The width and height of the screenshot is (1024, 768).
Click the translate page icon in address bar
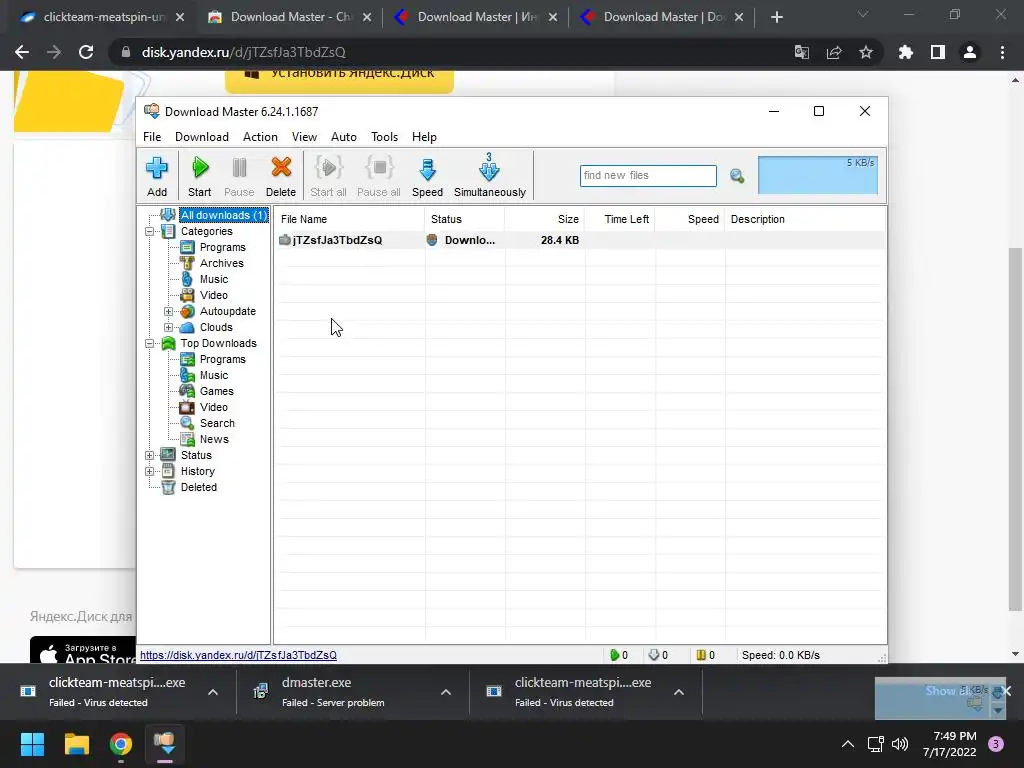801,52
